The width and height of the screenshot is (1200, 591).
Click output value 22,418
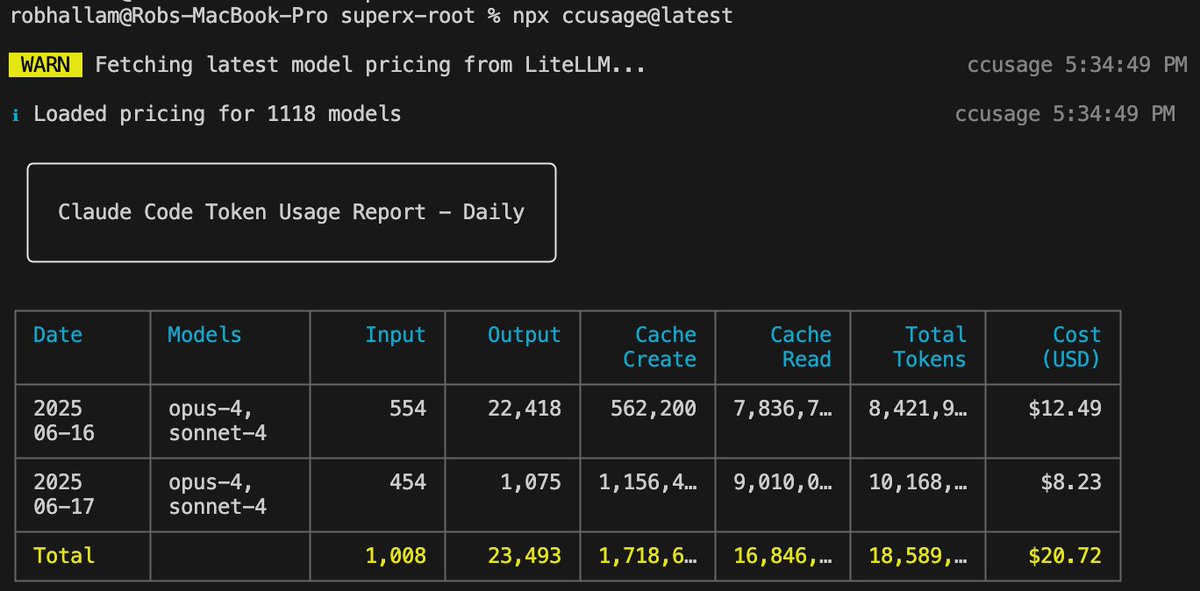[x=524, y=409]
